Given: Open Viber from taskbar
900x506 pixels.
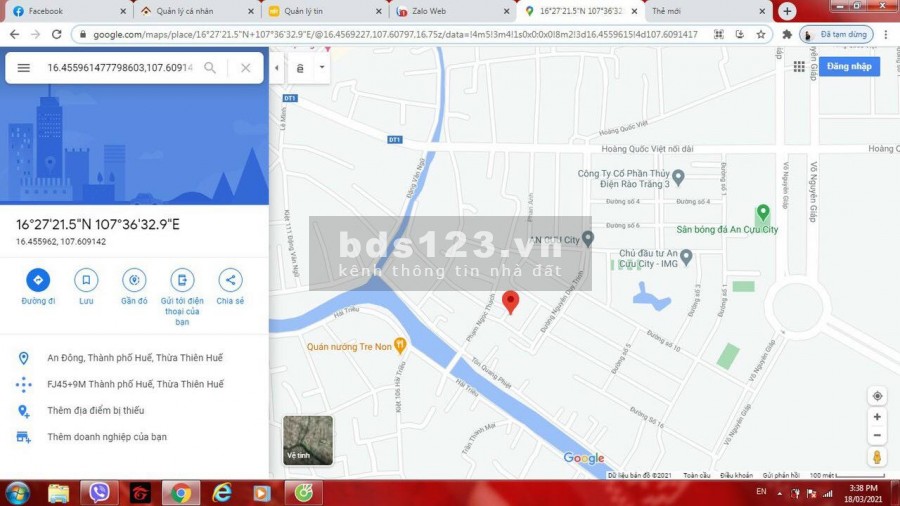Looking at the screenshot, I should click(x=99, y=493).
